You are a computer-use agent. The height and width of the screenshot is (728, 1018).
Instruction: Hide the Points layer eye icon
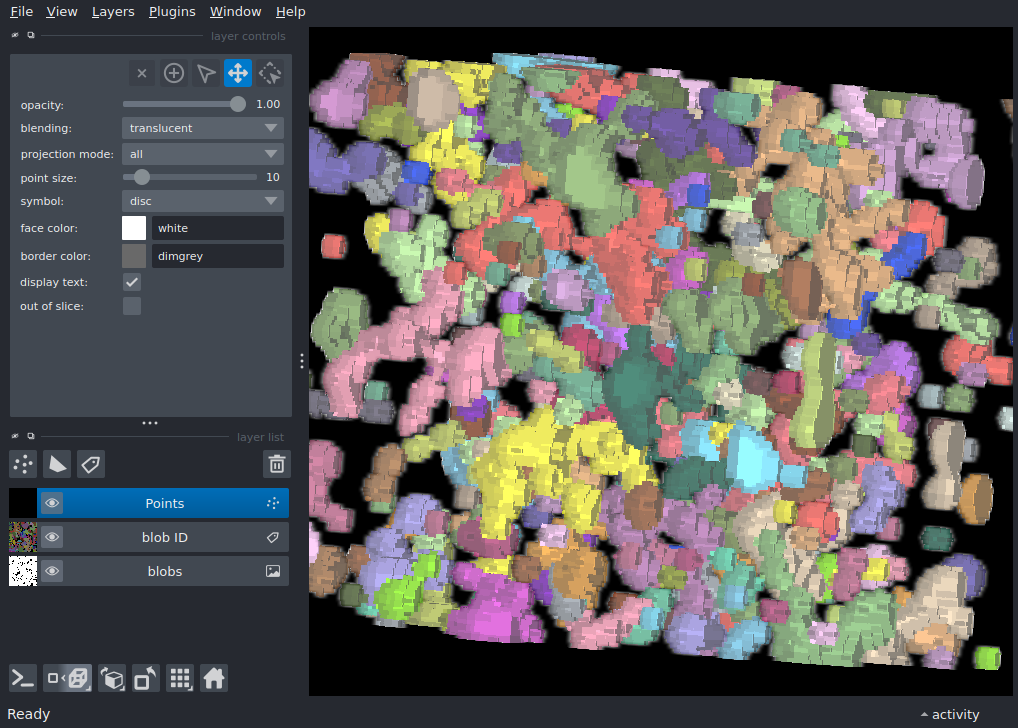[52, 503]
